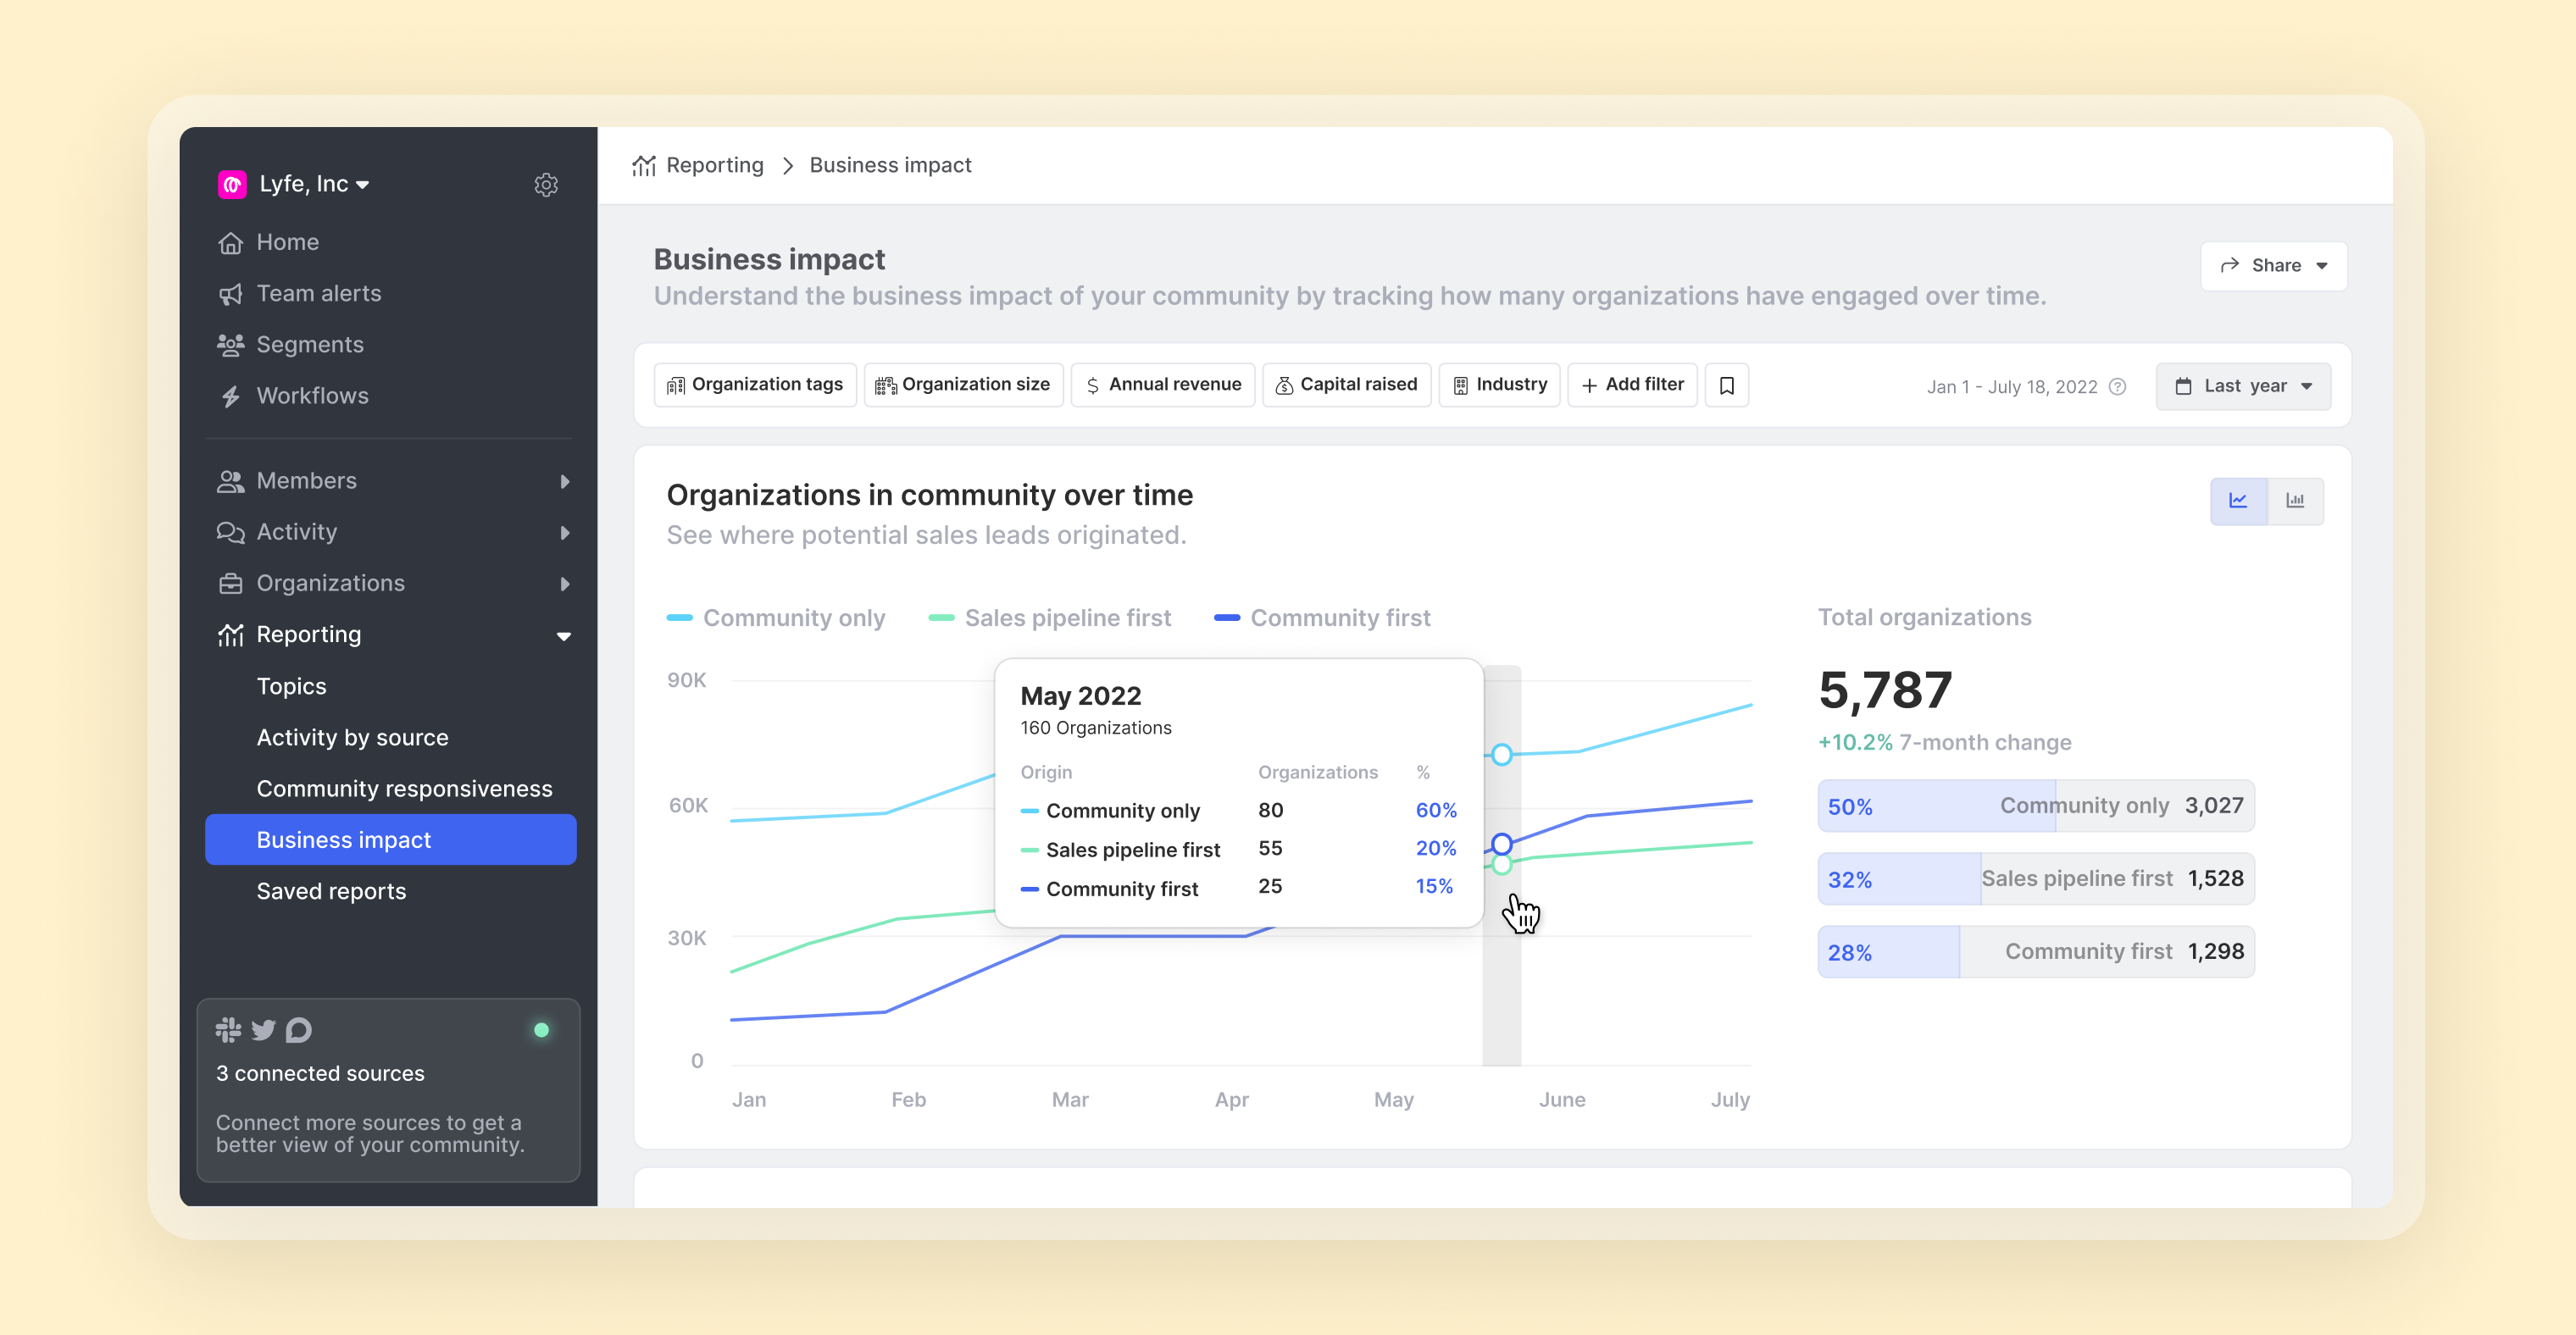Click the bookmark save-filter icon
This screenshot has width=2576, height=1335.
click(1726, 385)
